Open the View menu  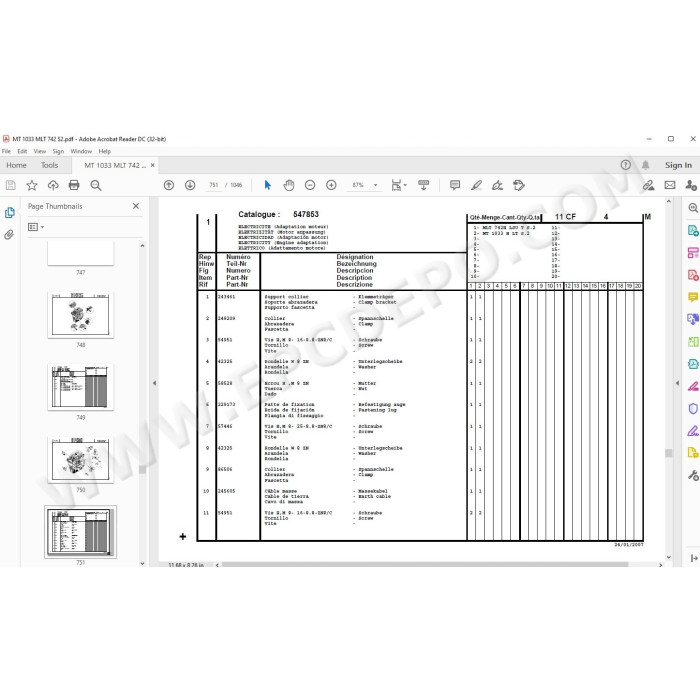coord(40,151)
